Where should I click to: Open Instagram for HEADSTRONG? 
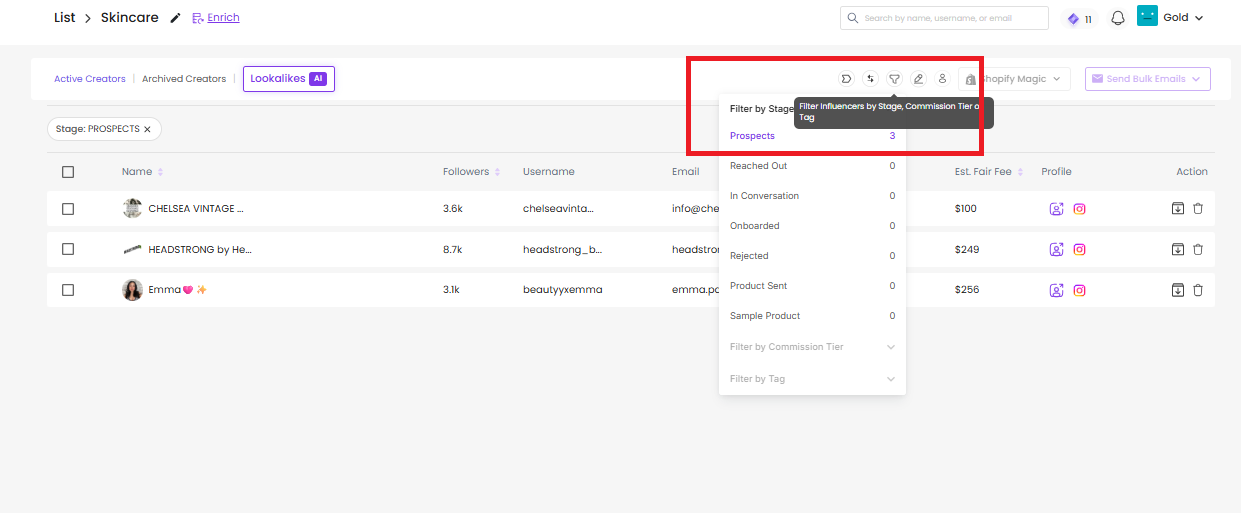point(1080,249)
